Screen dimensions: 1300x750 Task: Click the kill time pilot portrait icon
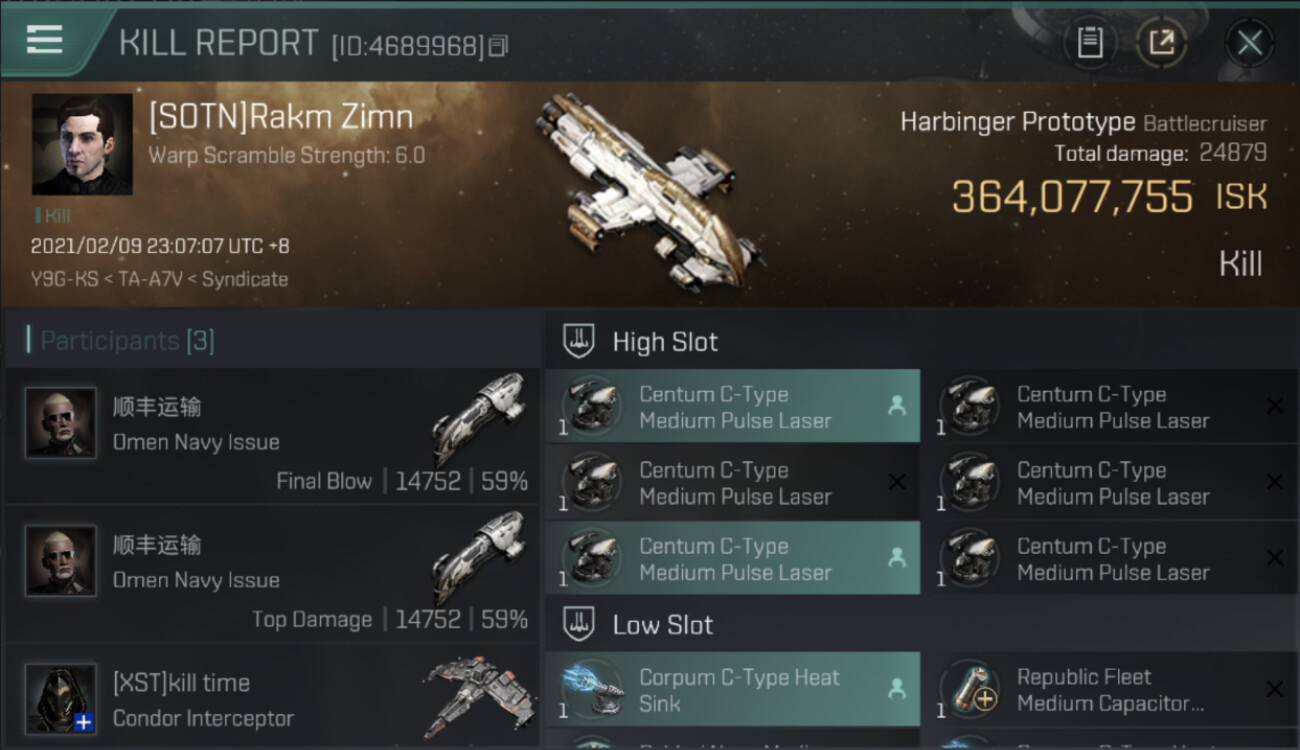(x=61, y=698)
